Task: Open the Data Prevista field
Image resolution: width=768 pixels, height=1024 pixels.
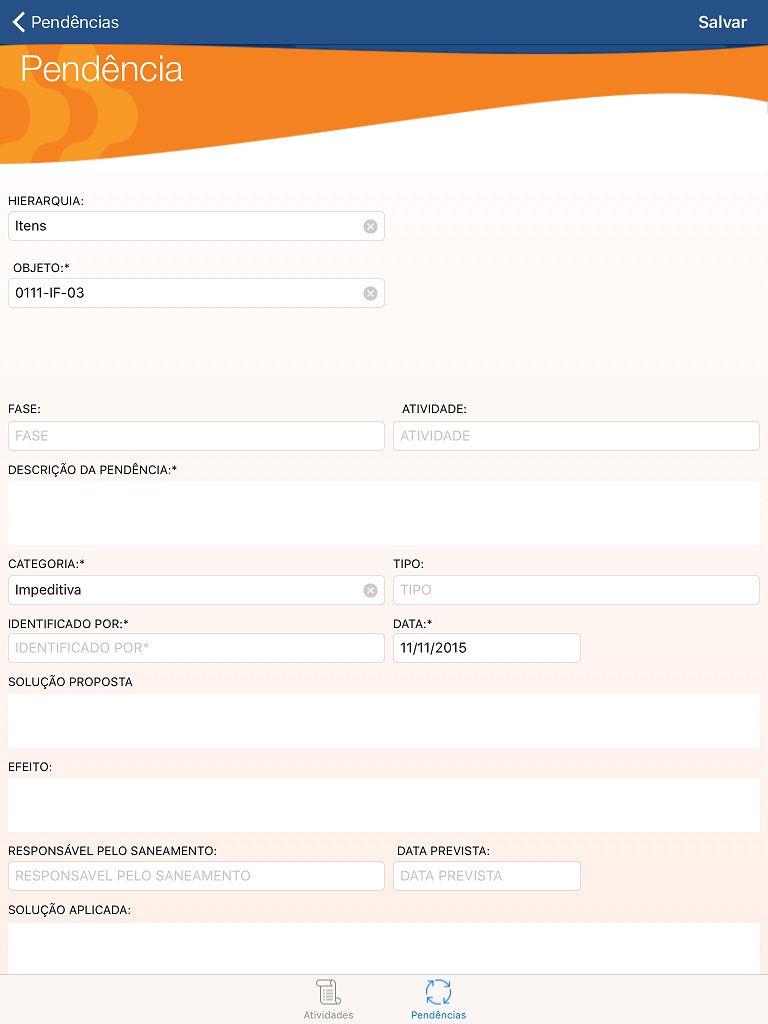Action: click(x=487, y=876)
